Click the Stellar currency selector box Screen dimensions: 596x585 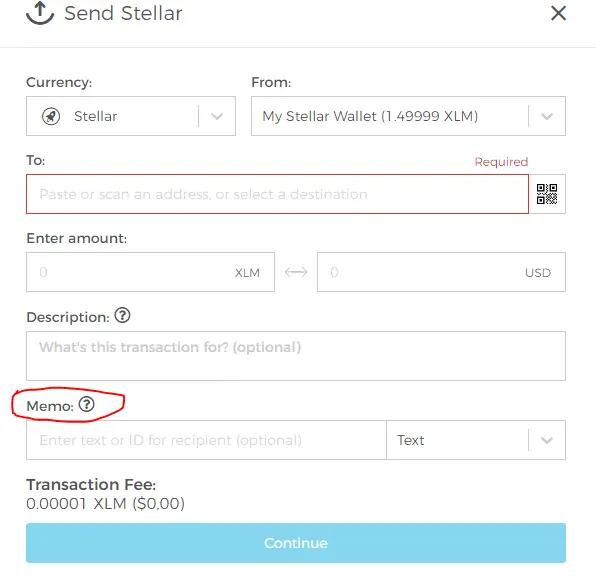coord(131,116)
